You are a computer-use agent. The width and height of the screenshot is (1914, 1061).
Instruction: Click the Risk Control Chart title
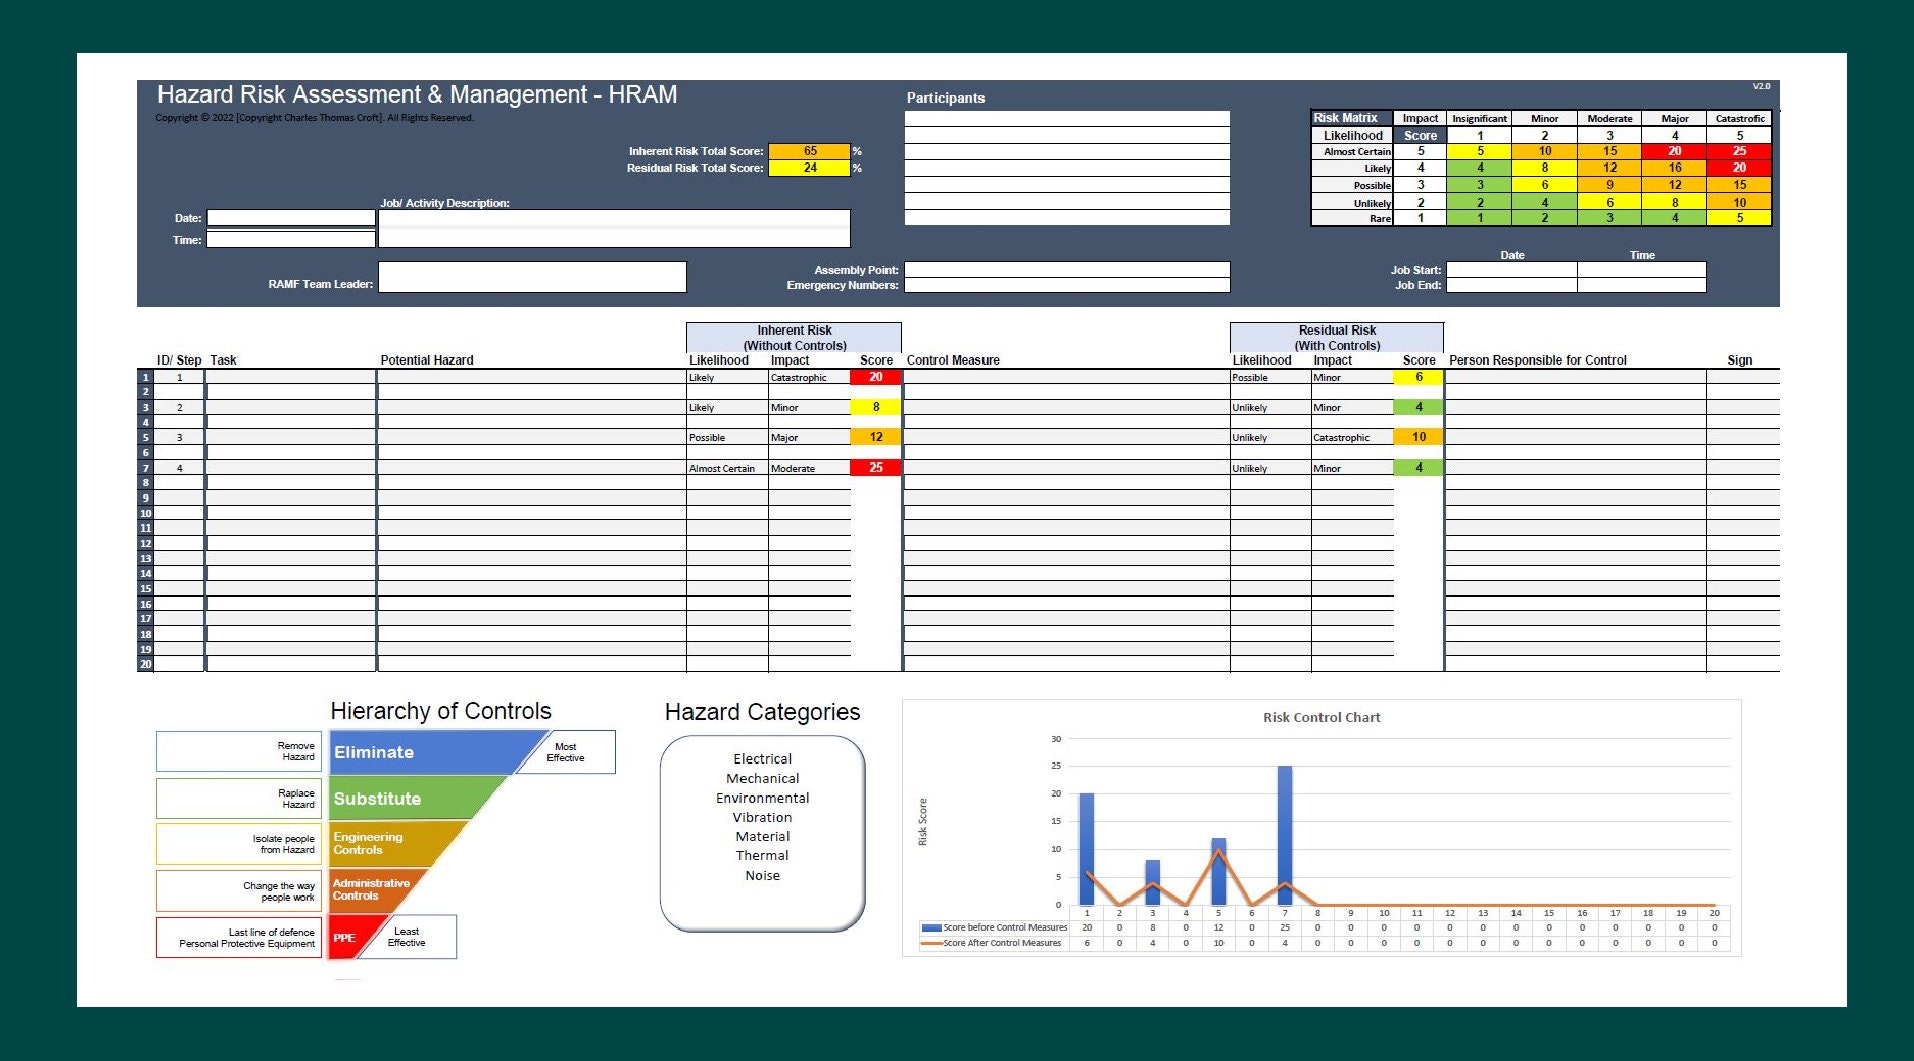(x=1321, y=717)
